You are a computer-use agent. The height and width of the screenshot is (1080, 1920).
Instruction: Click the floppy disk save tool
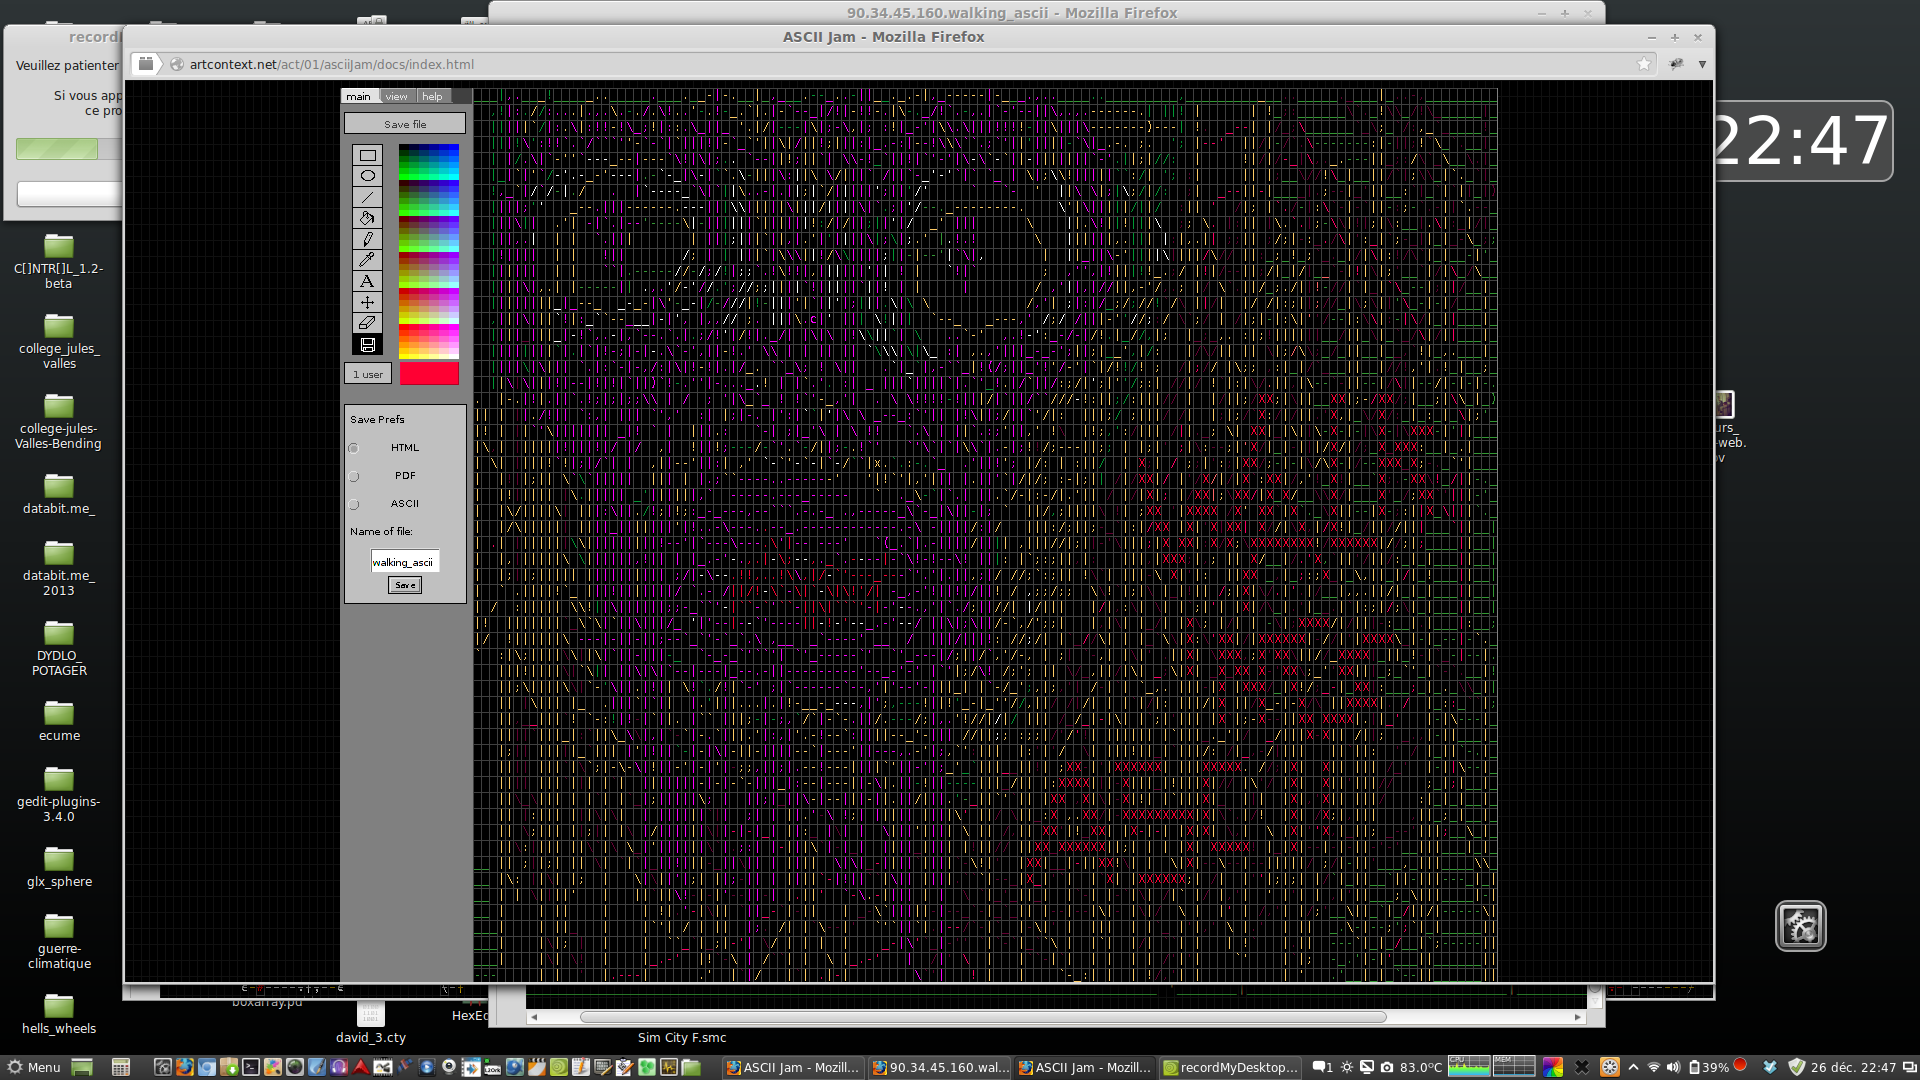(x=367, y=344)
